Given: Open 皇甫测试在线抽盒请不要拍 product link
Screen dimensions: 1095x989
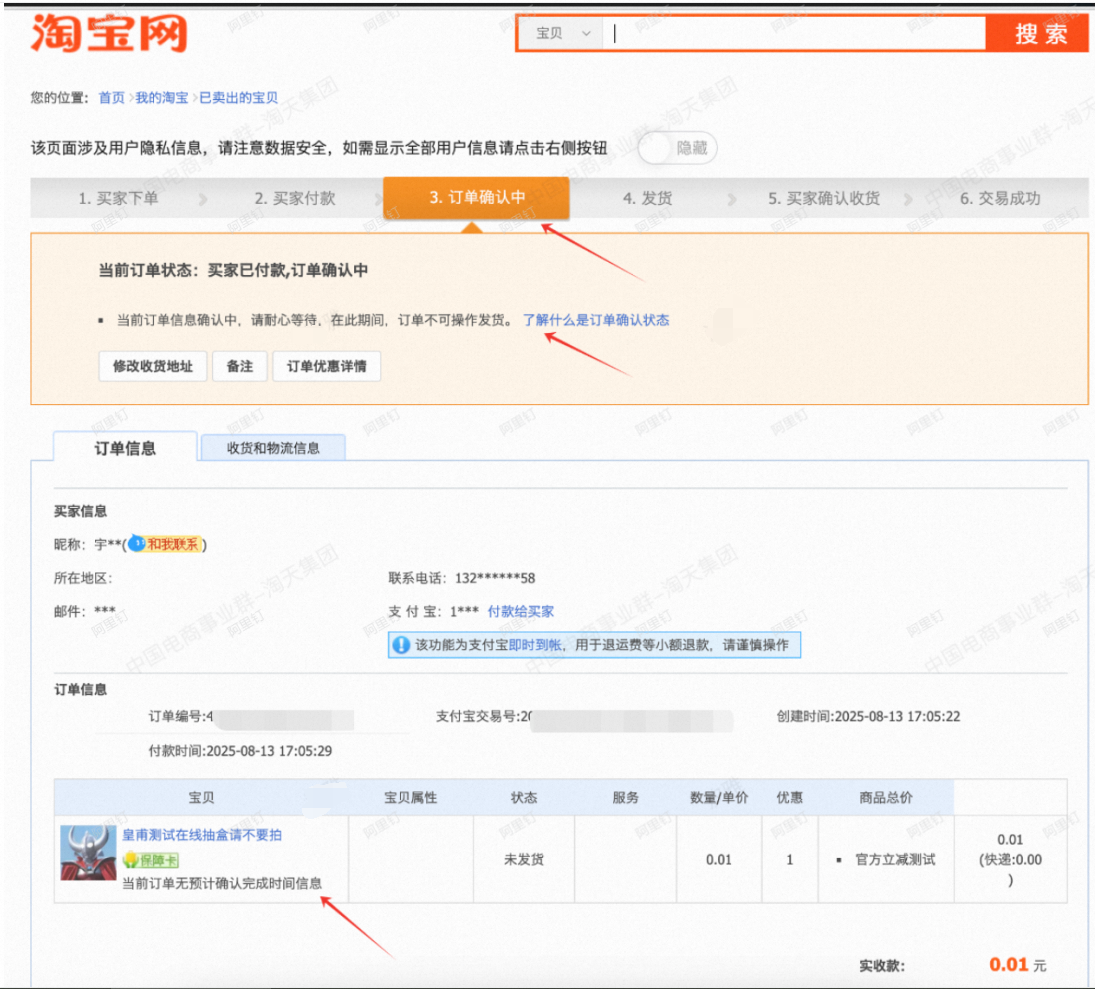Looking at the screenshot, I should click(x=202, y=835).
